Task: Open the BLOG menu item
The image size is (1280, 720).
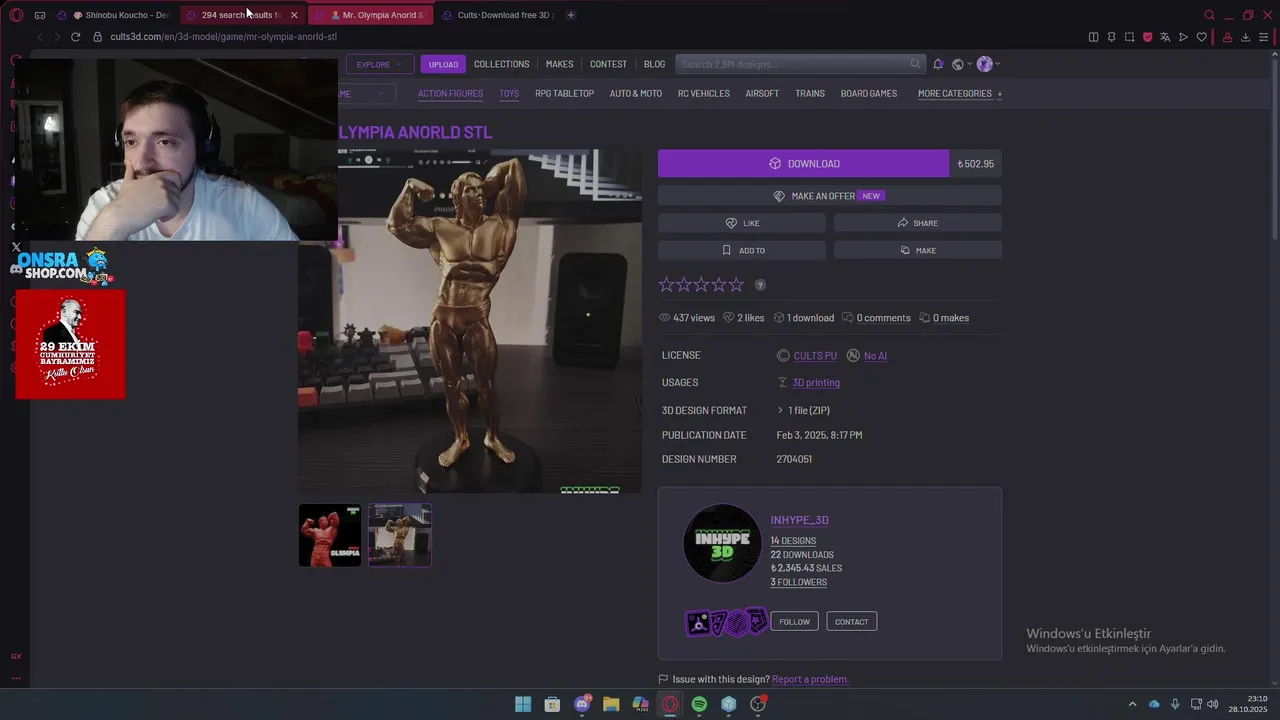Action: pyautogui.click(x=654, y=64)
